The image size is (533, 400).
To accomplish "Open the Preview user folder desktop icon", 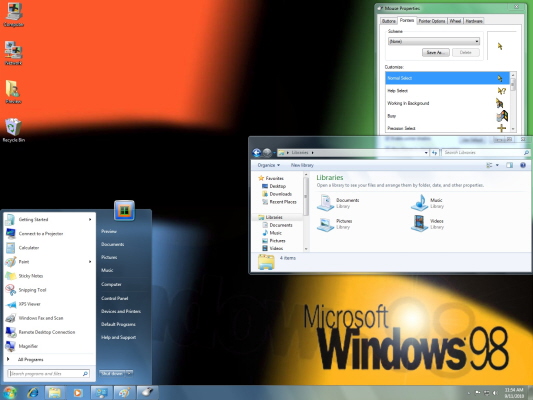I will point(13,91).
